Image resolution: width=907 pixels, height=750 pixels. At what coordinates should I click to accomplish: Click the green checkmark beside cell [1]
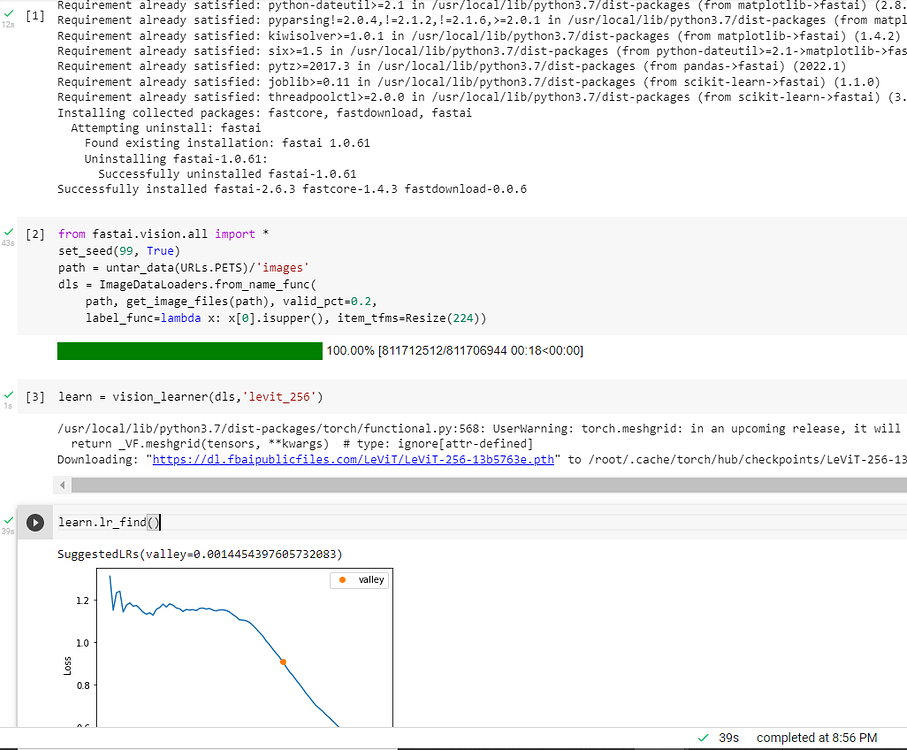8,12
